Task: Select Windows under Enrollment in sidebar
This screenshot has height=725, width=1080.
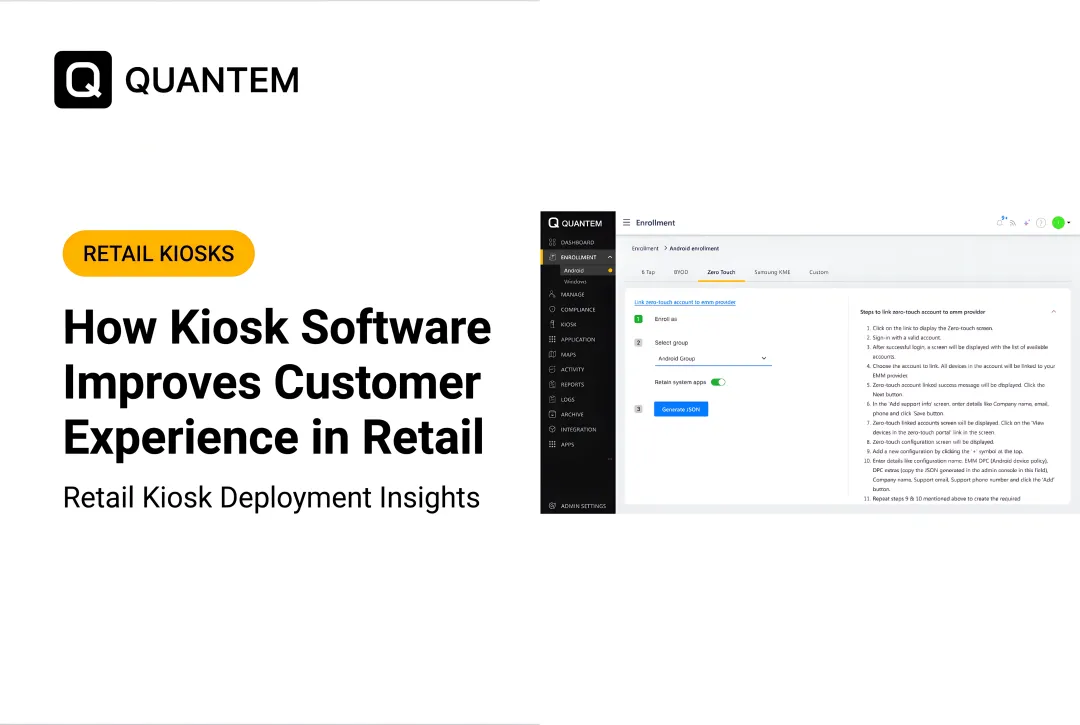Action: [x=575, y=282]
